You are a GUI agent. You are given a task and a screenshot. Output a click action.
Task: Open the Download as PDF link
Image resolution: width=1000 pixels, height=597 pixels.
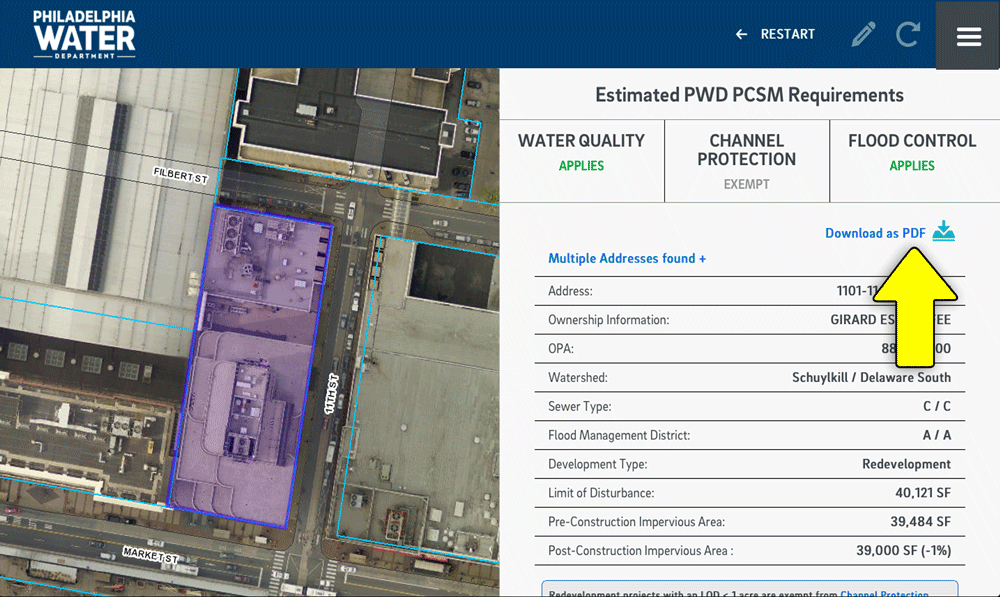[x=874, y=233]
